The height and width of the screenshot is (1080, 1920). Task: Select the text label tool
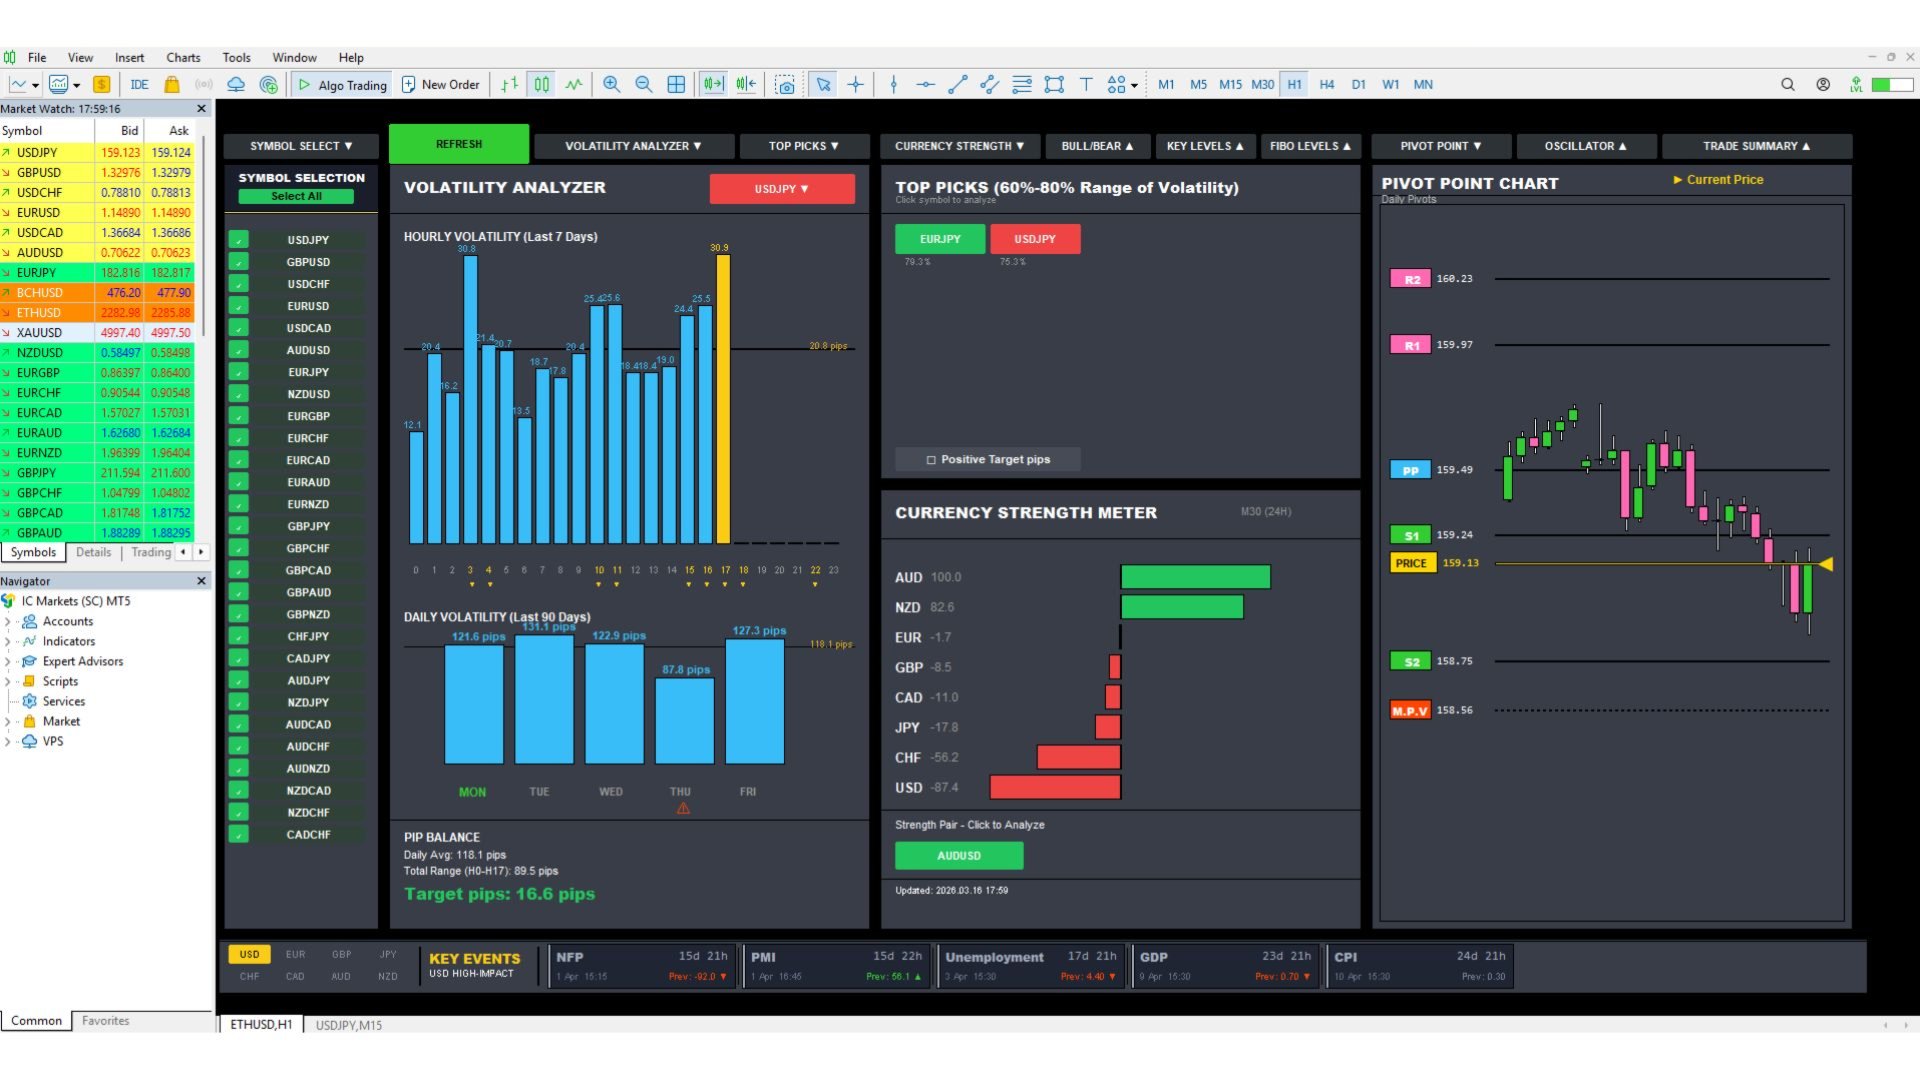click(x=1085, y=85)
